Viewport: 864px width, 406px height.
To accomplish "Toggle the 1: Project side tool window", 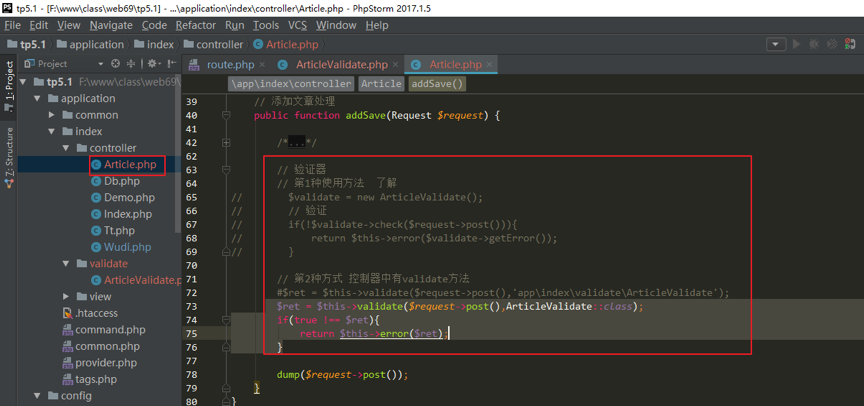I will (9, 86).
